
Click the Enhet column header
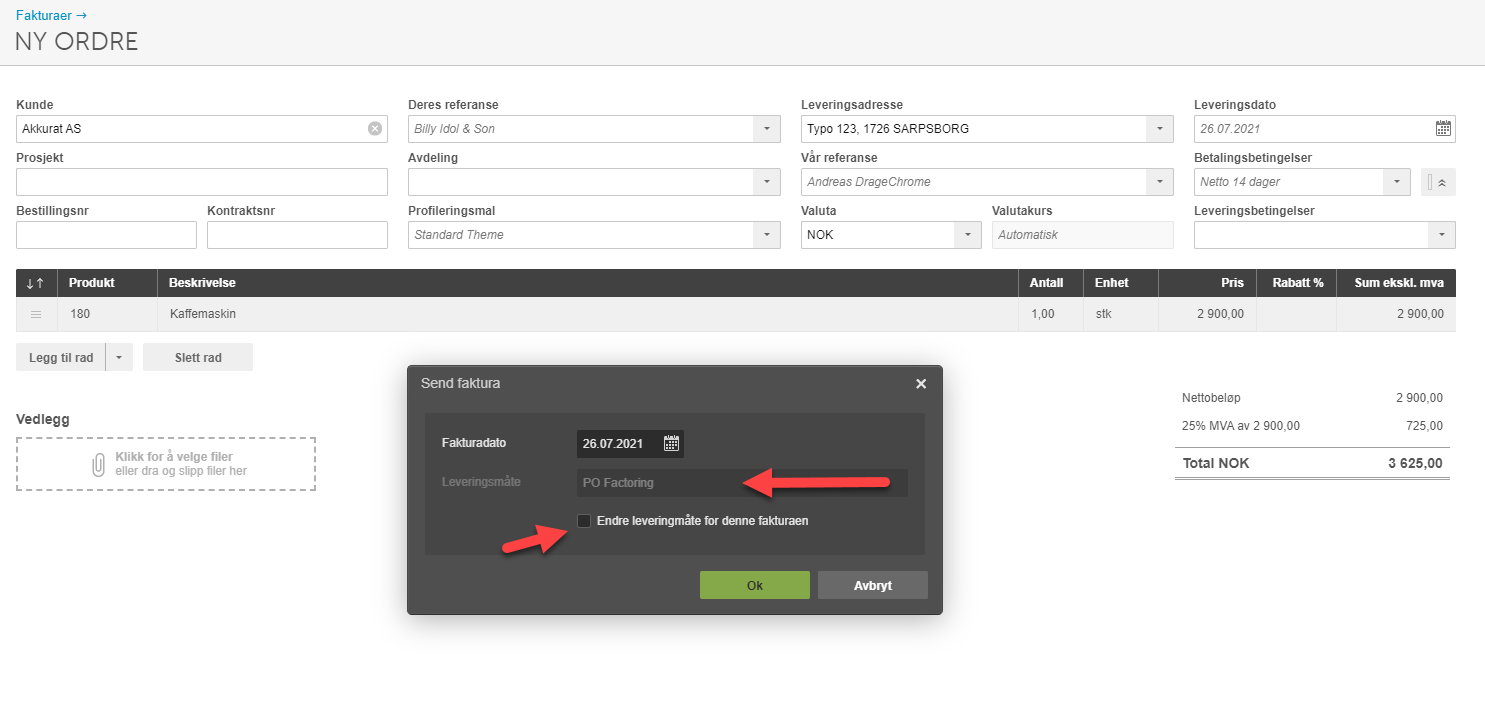[1121, 283]
